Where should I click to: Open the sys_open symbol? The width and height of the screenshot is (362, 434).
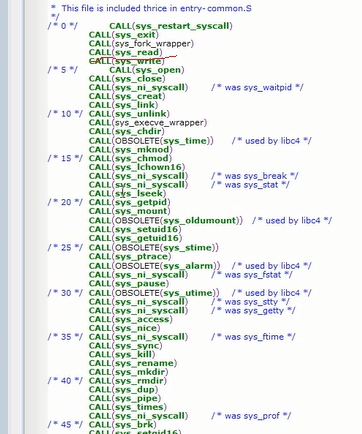(x=159, y=70)
